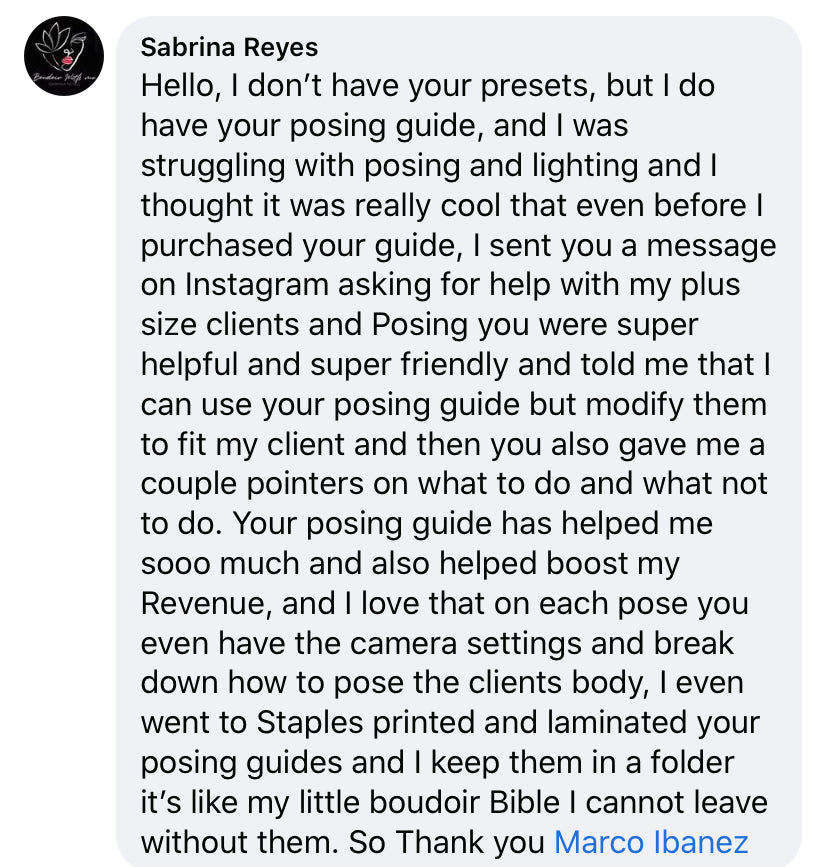Open Sabrina Reyes' profile picture avatar
This screenshot has height=867, width=828.
pyautogui.click(x=64, y=56)
